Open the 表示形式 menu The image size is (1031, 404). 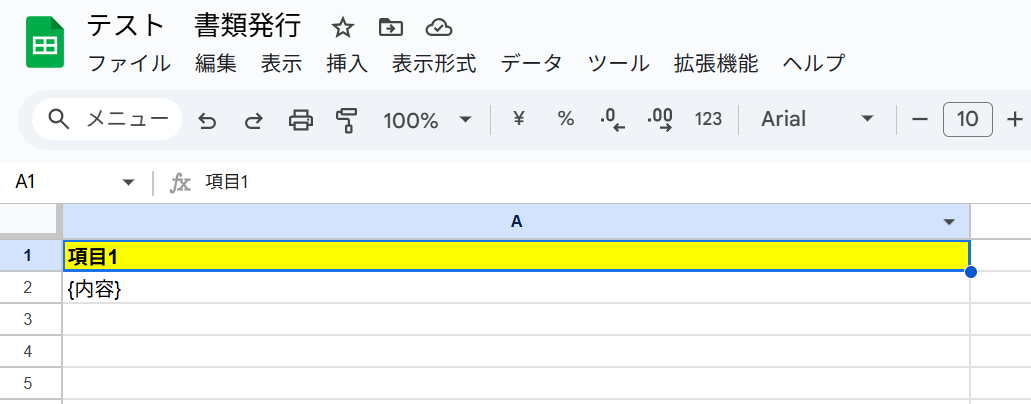point(434,64)
